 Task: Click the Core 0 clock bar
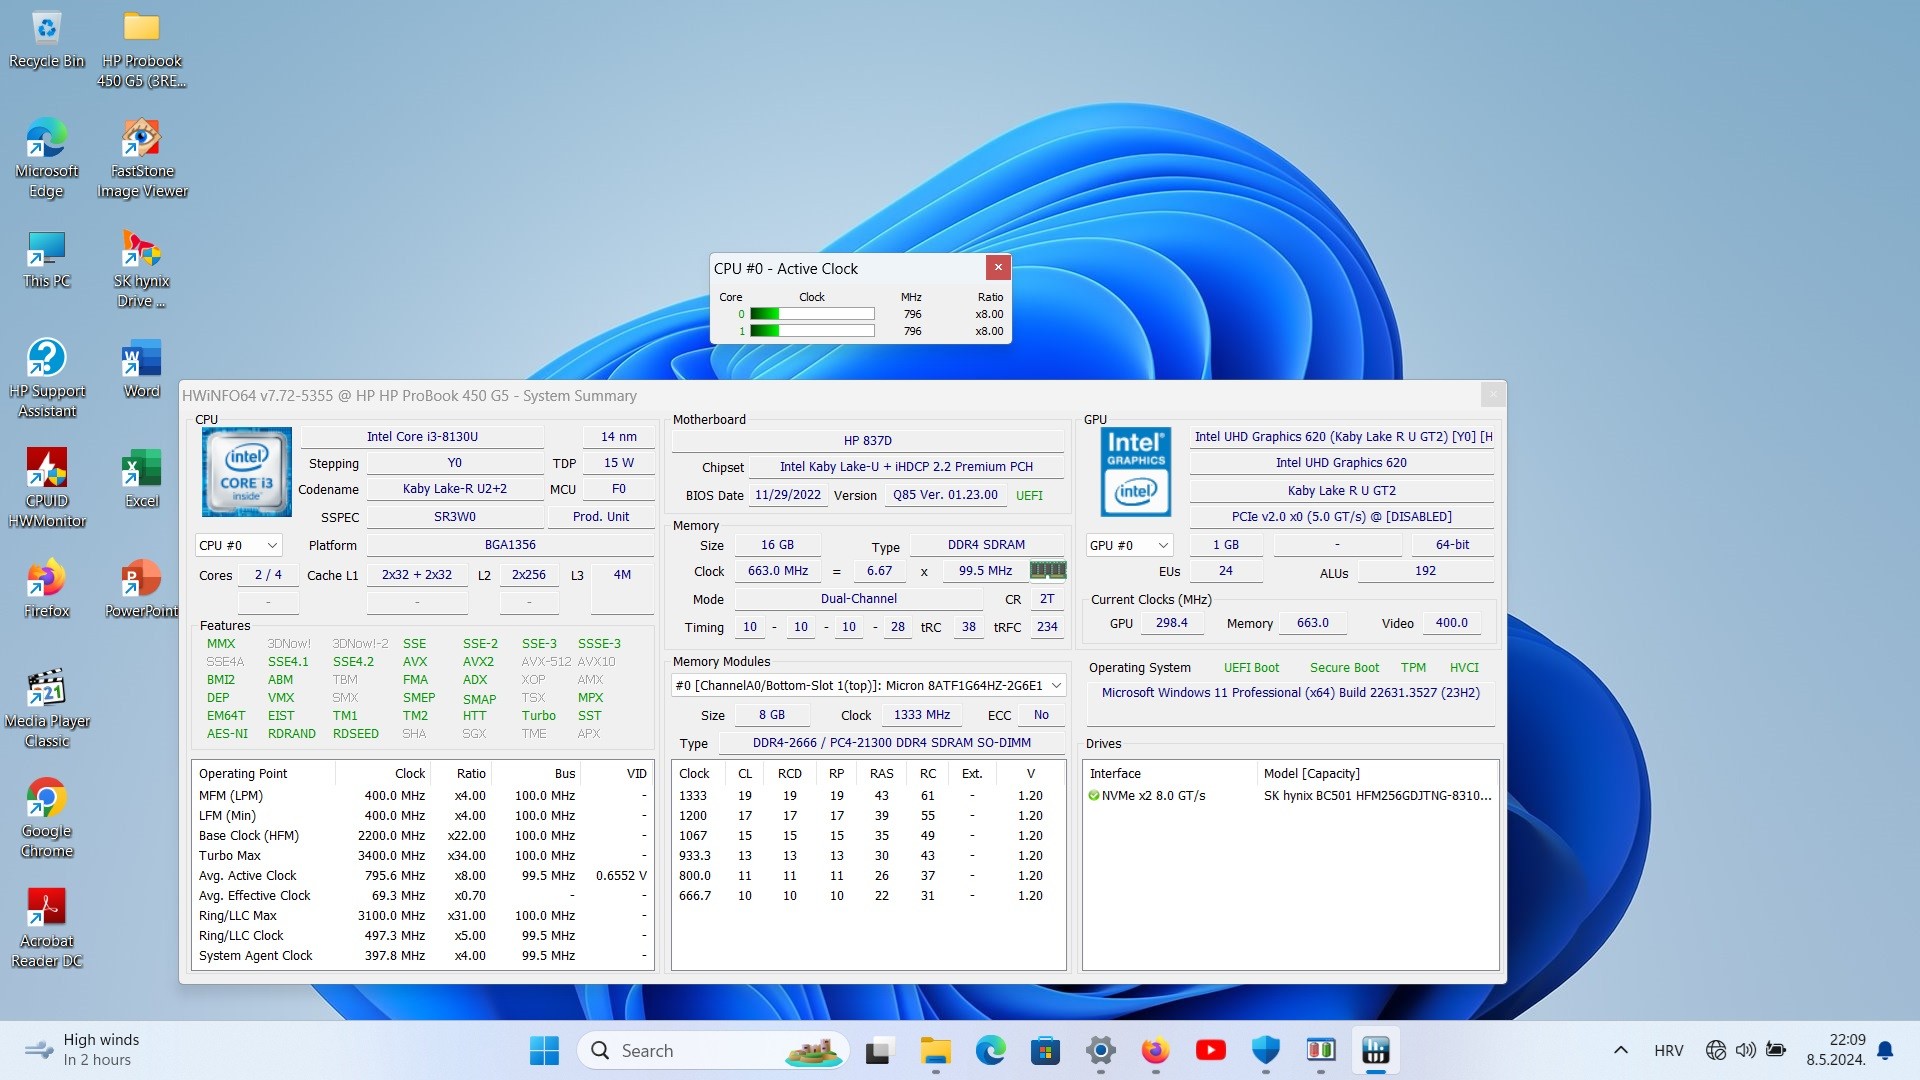pyautogui.click(x=812, y=314)
